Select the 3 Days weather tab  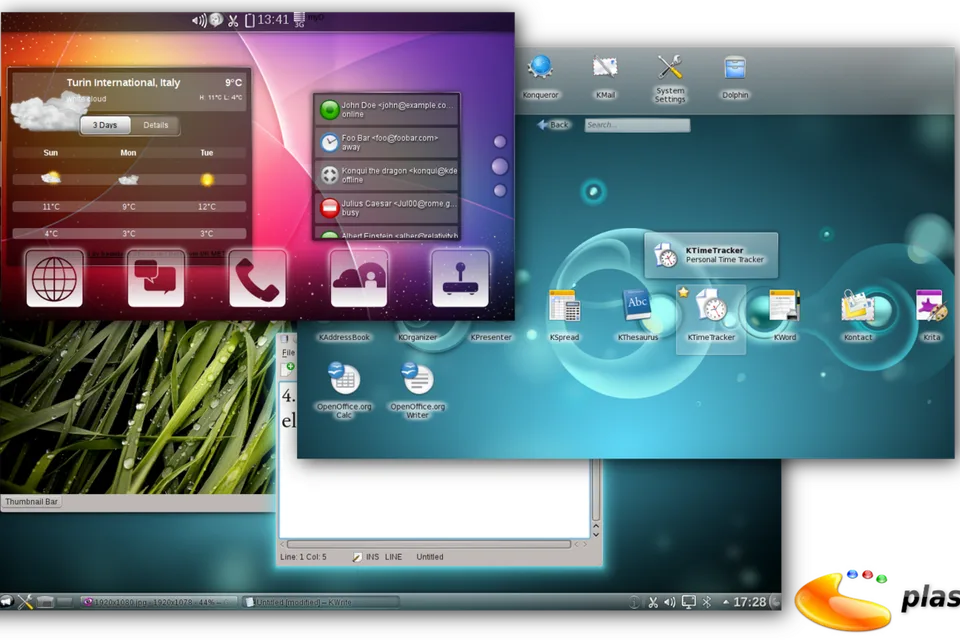[105, 125]
